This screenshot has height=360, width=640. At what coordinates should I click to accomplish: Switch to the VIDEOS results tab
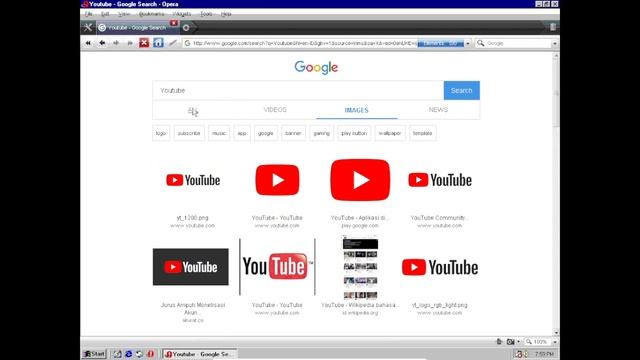click(x=275, y=110)
